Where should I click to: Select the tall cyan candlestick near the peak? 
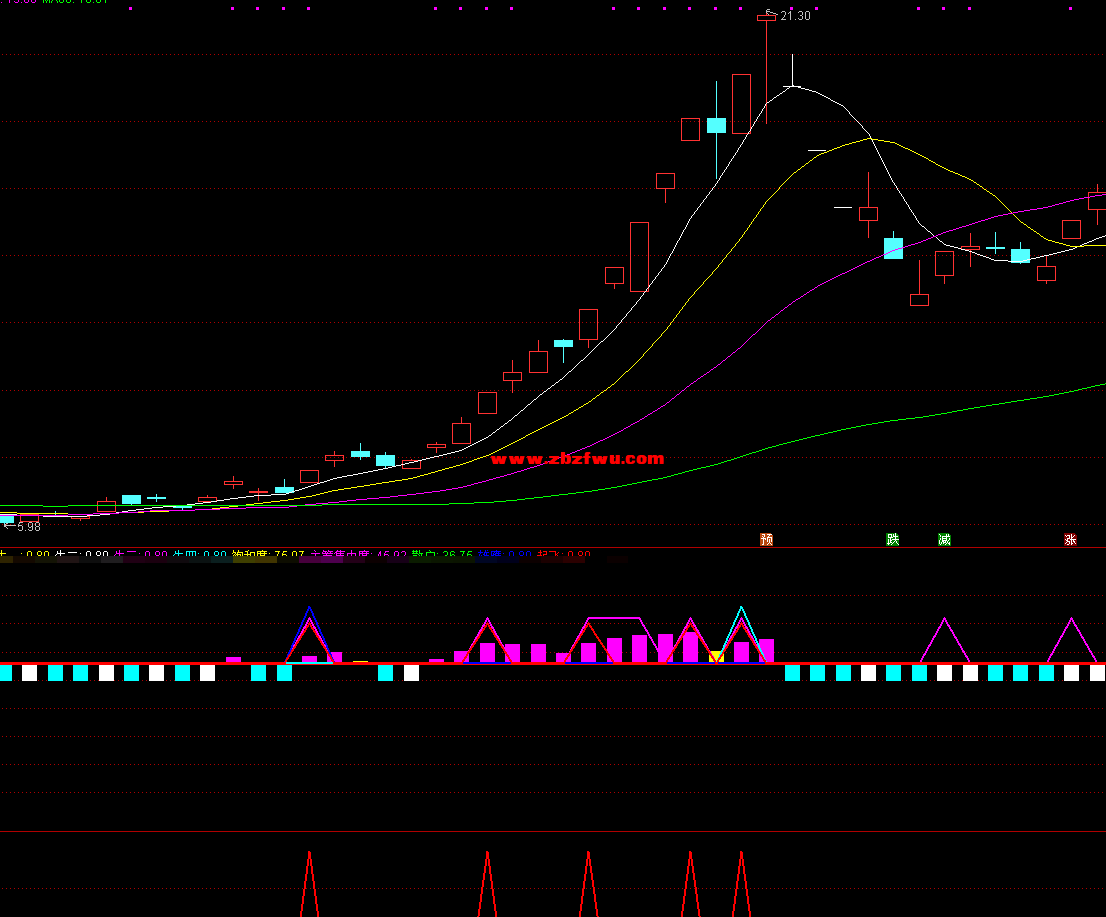point(716,126)
